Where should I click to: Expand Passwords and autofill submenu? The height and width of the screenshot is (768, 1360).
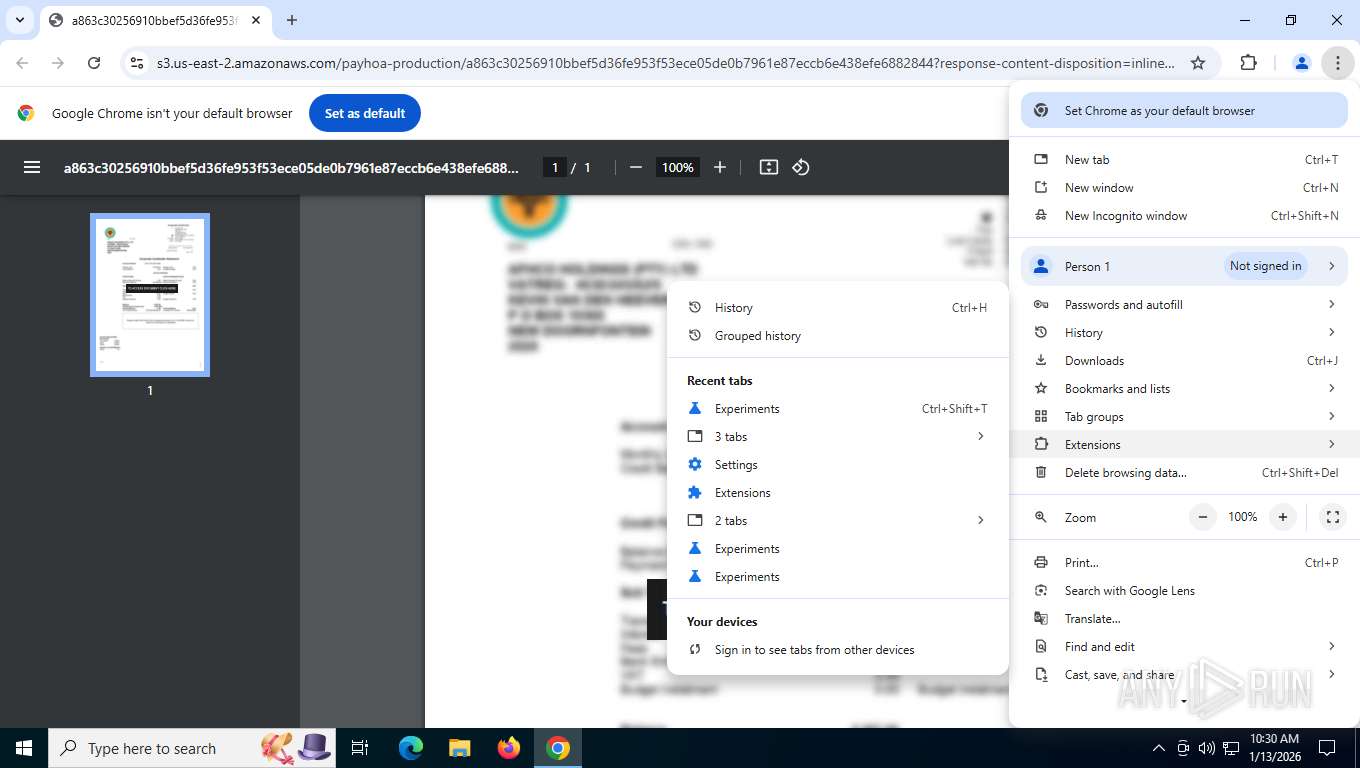(x=1184, y=305)
